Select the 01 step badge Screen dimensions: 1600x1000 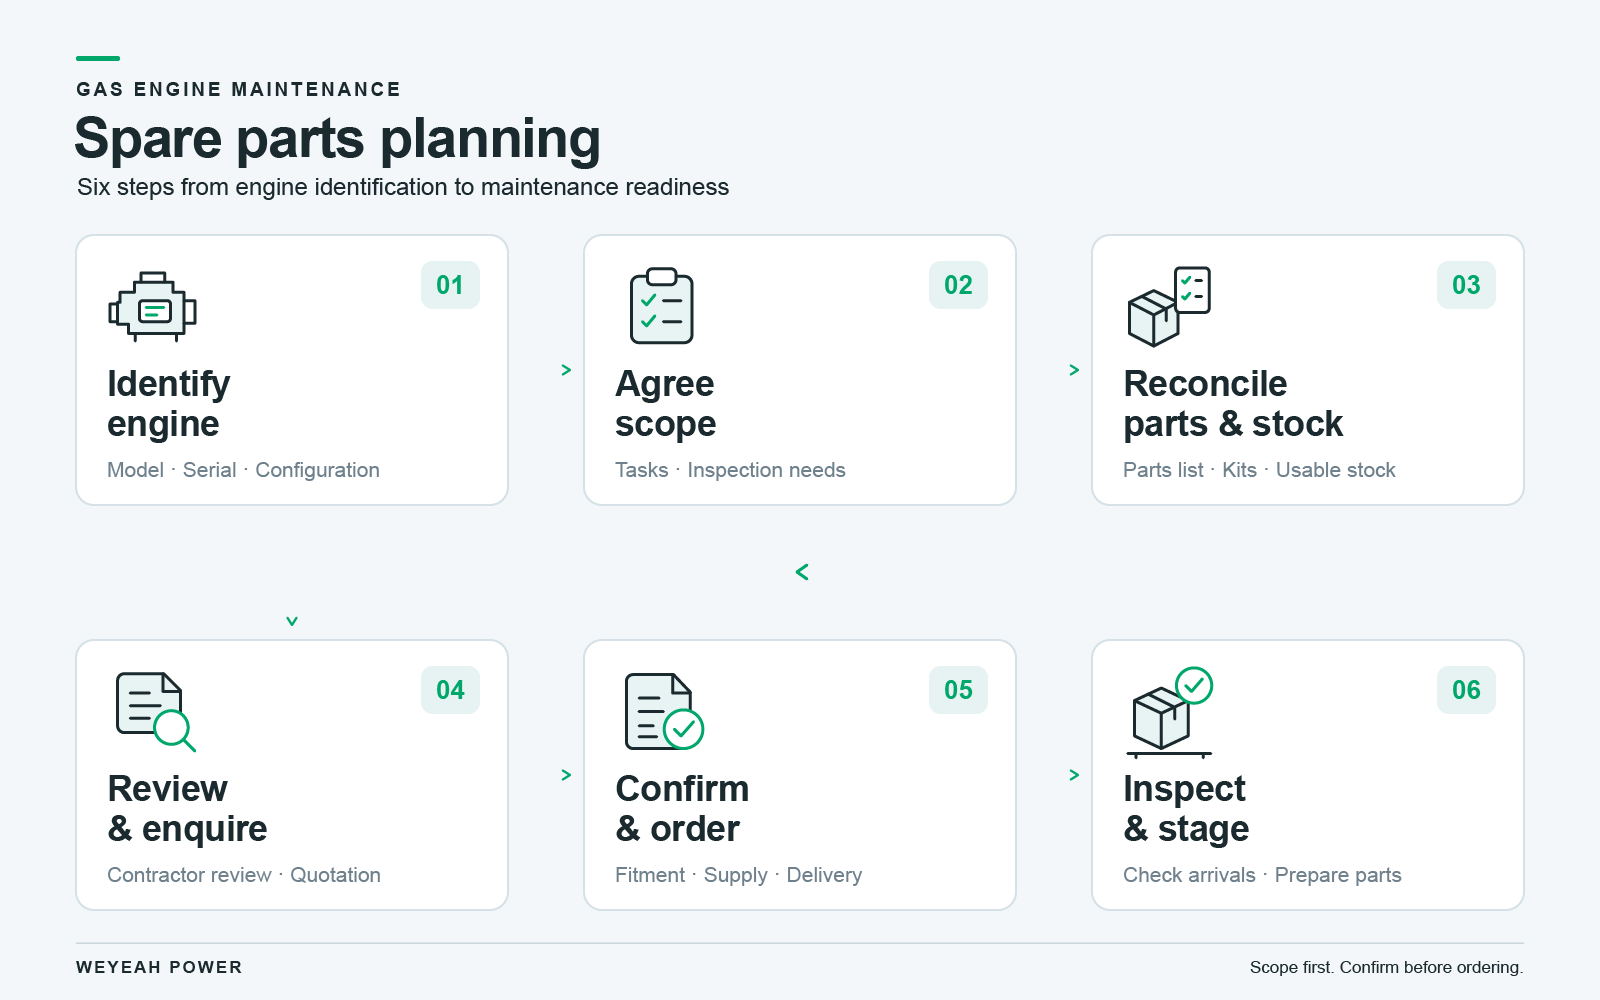(450, 285)
